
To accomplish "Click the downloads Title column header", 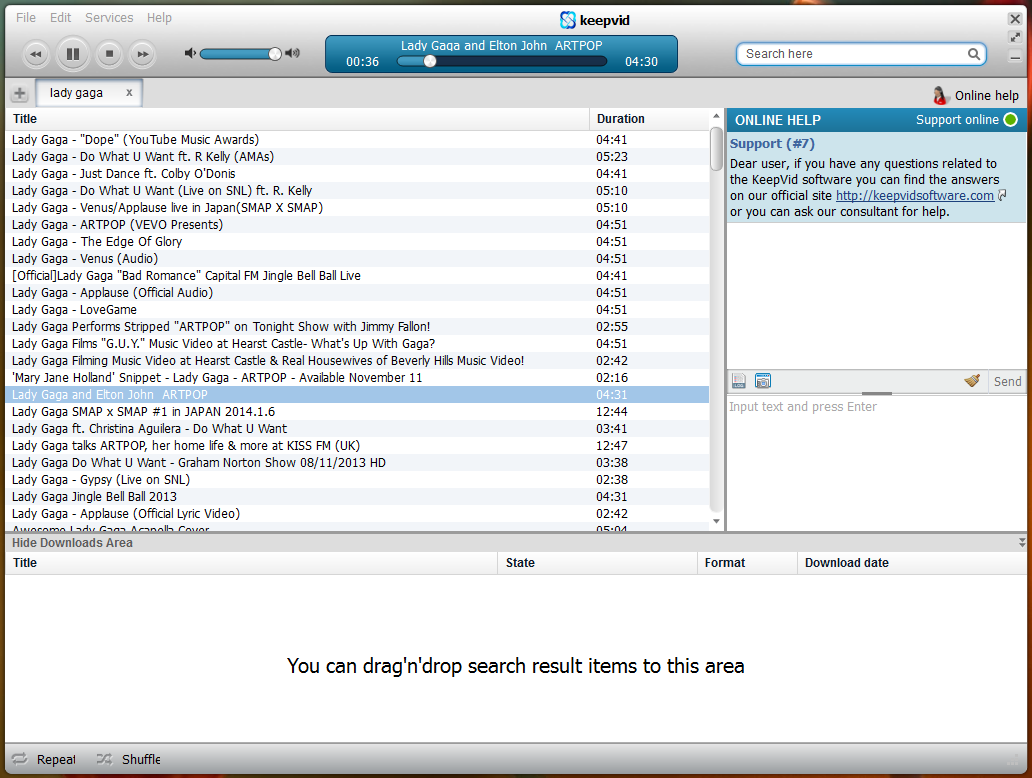I will click(x=251, y=563).
